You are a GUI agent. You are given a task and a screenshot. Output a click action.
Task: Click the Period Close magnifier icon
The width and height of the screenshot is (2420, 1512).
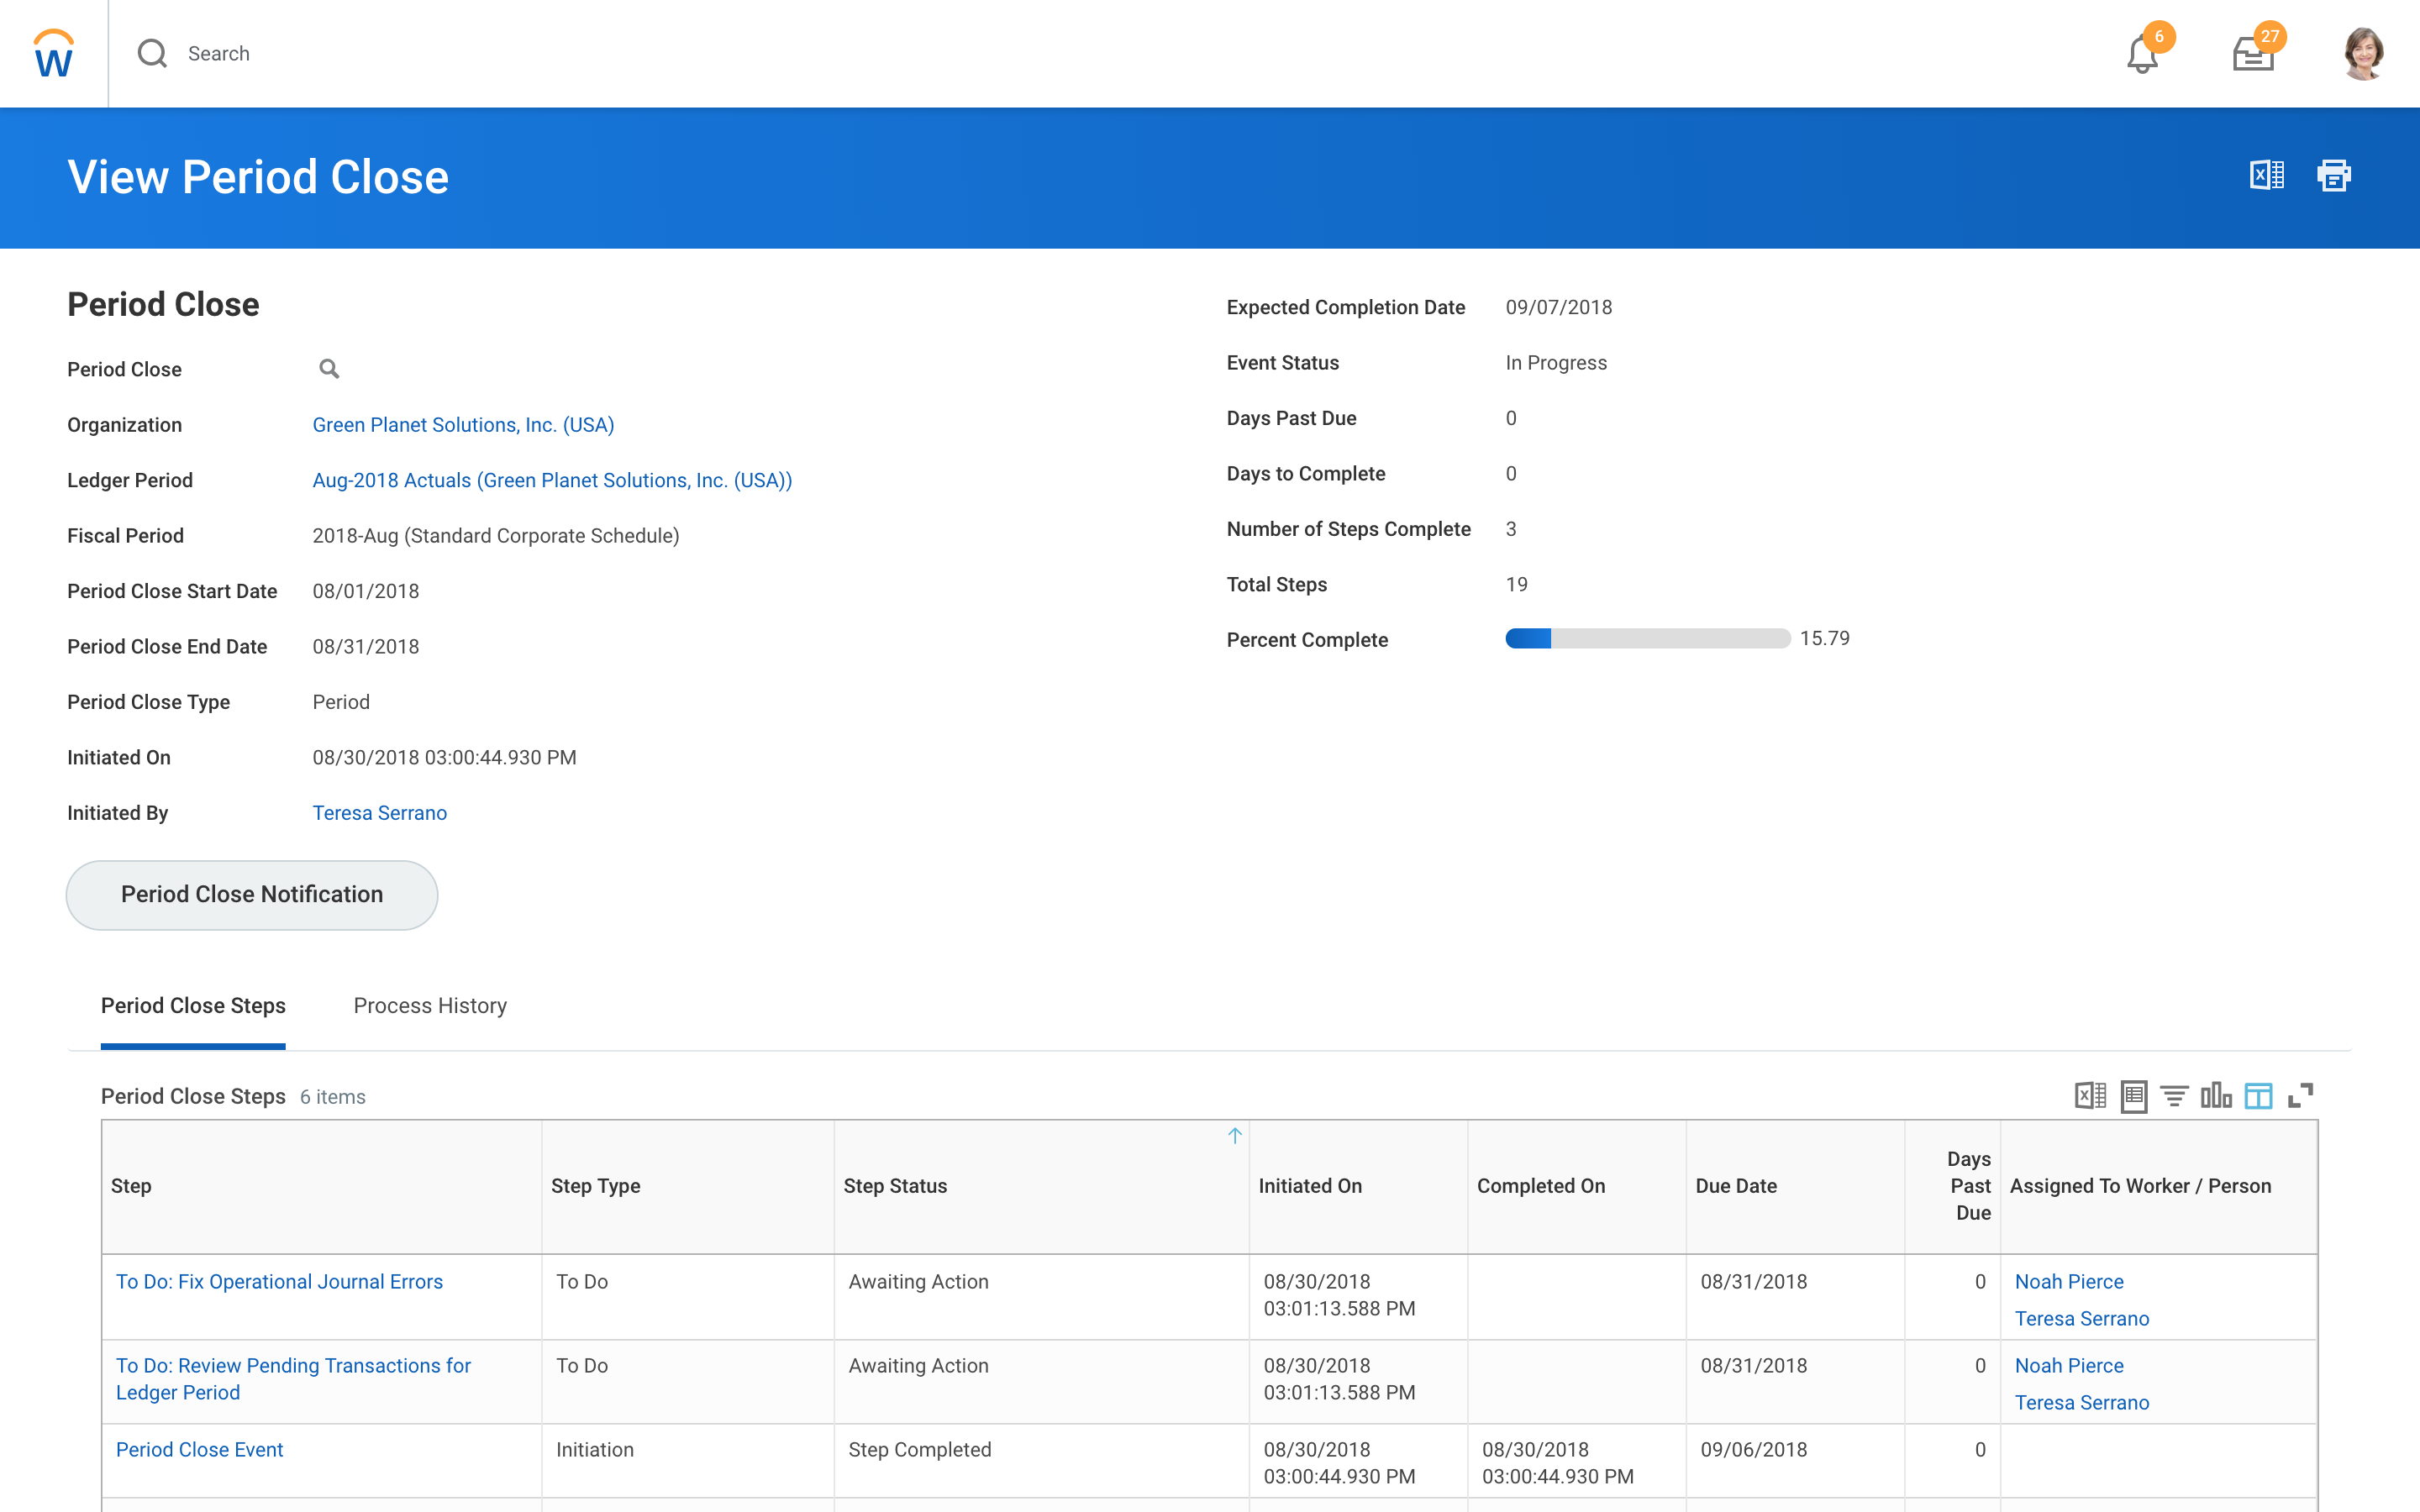tap(329, 369)
